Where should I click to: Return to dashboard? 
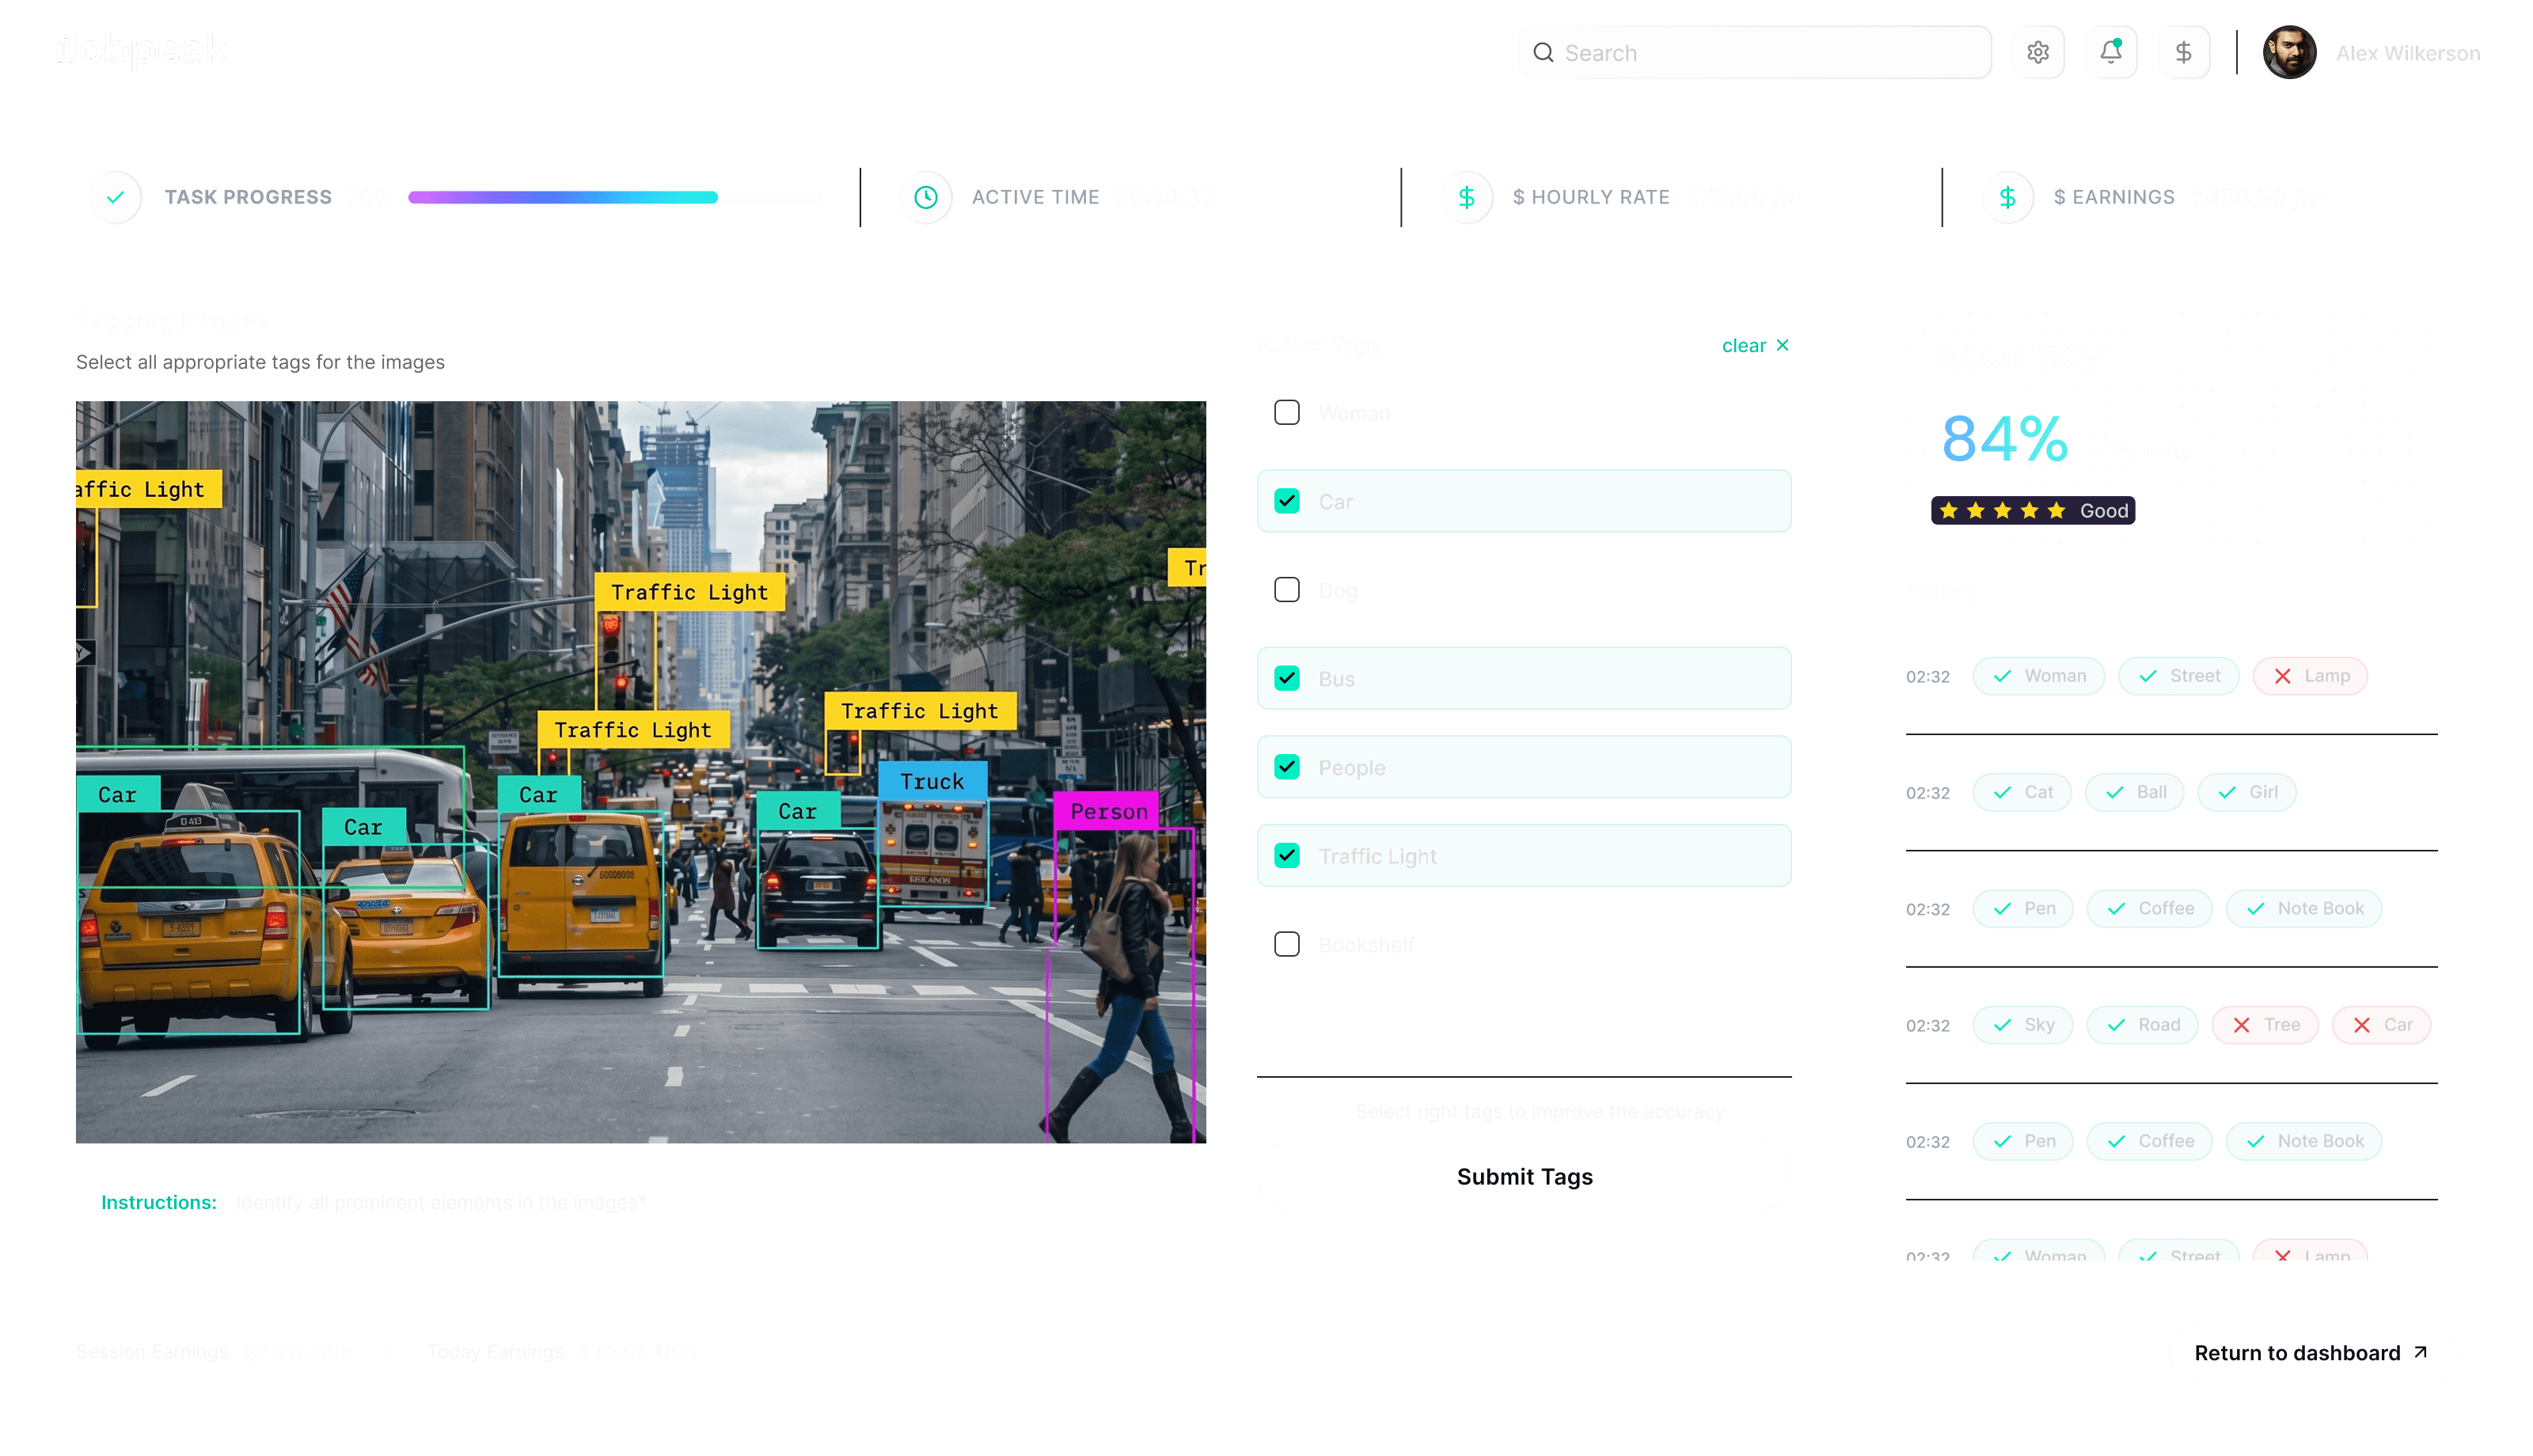click(x=2310, y=1352)
